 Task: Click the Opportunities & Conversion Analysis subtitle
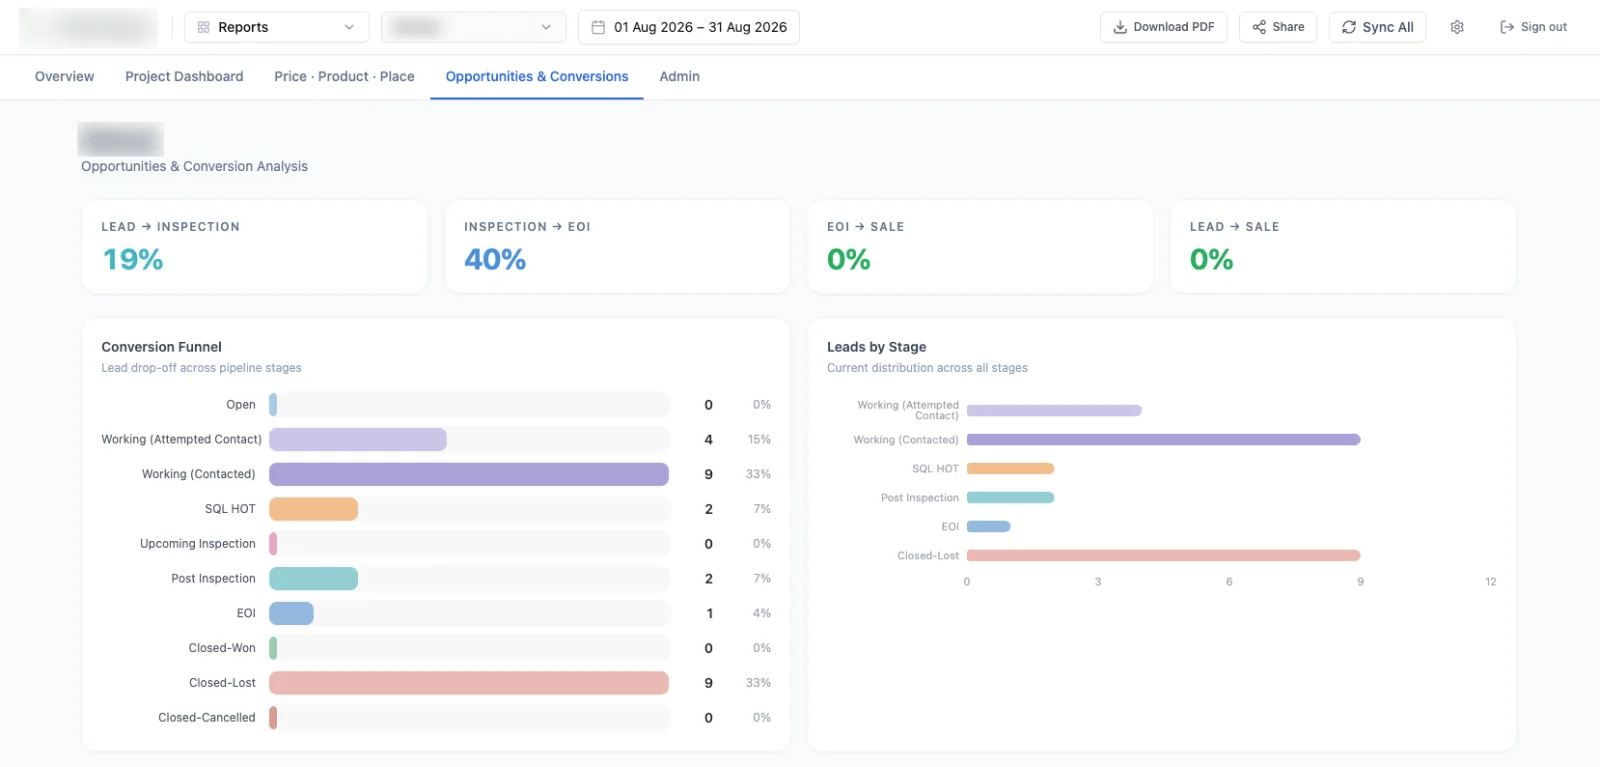pos(194,166)
